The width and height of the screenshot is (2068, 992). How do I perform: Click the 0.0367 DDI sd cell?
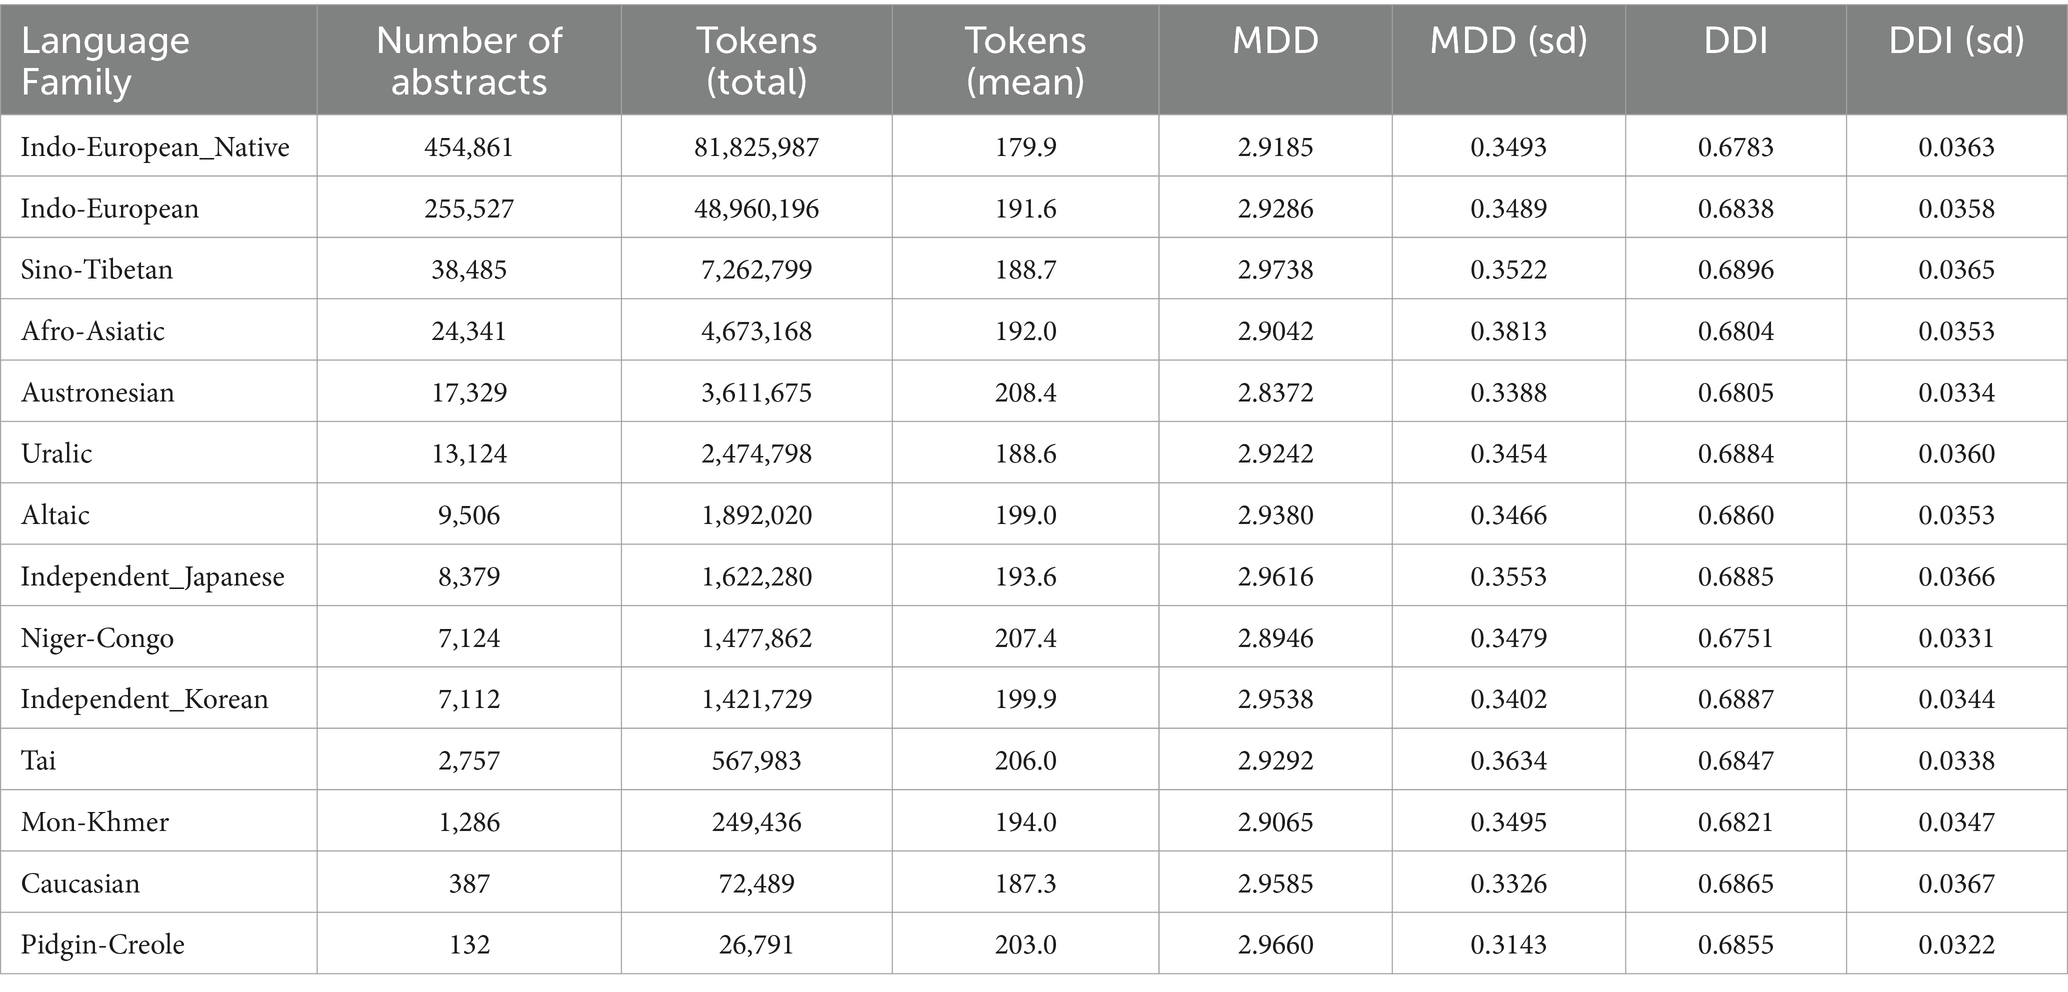(1956, 883)
